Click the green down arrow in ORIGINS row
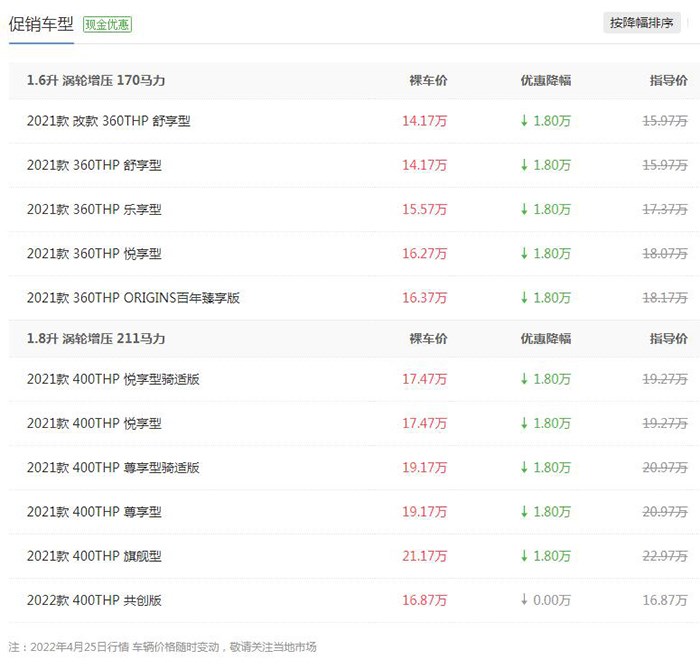Screen dimensions: 700x669 524,297
